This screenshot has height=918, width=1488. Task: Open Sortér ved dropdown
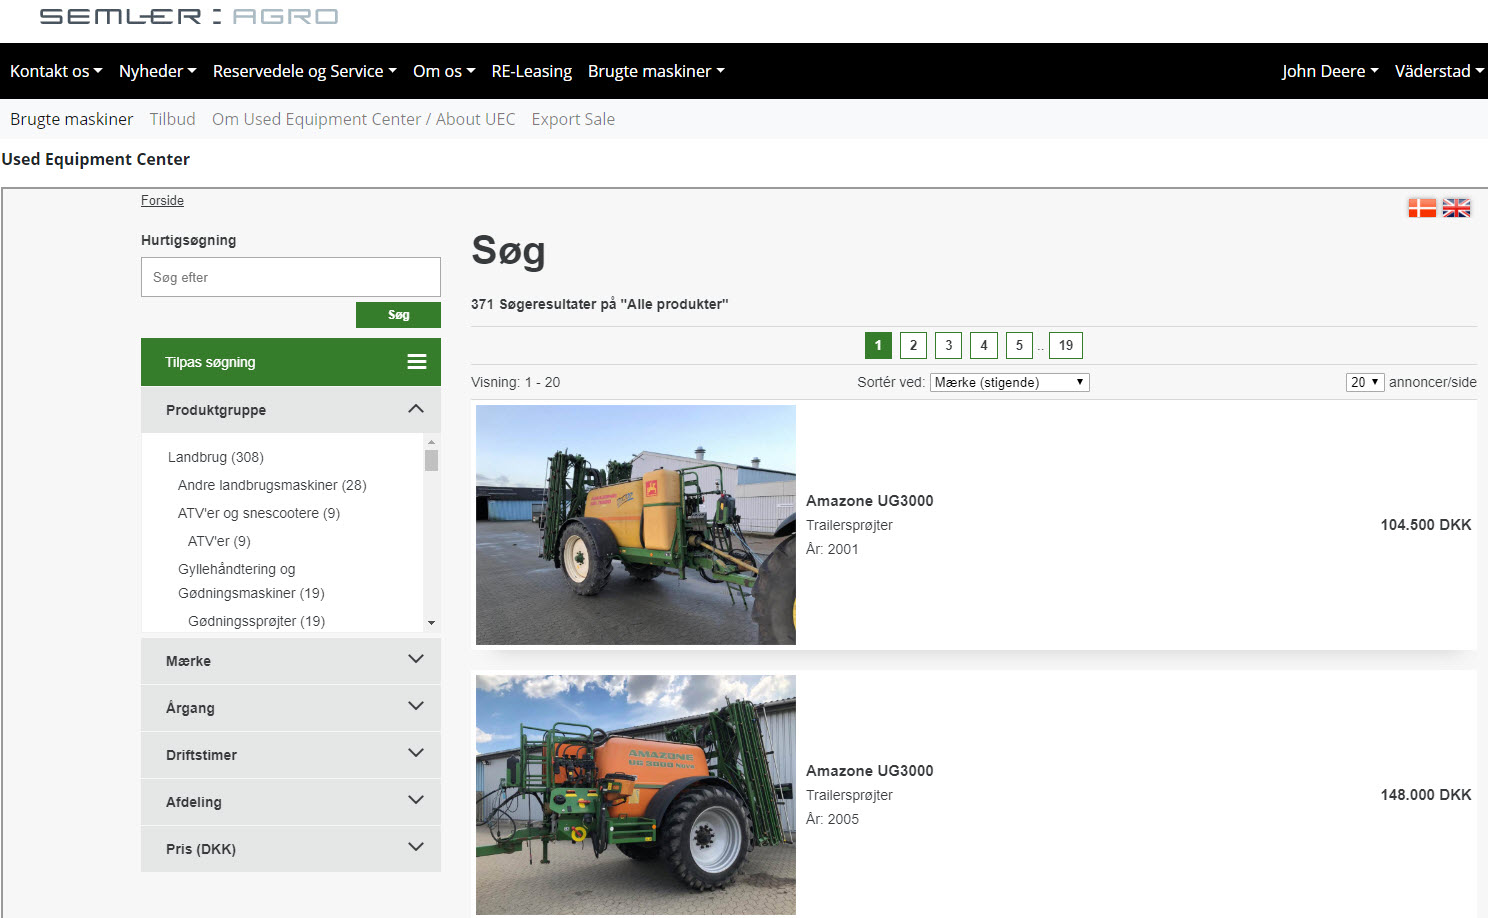coord(1009,382)
